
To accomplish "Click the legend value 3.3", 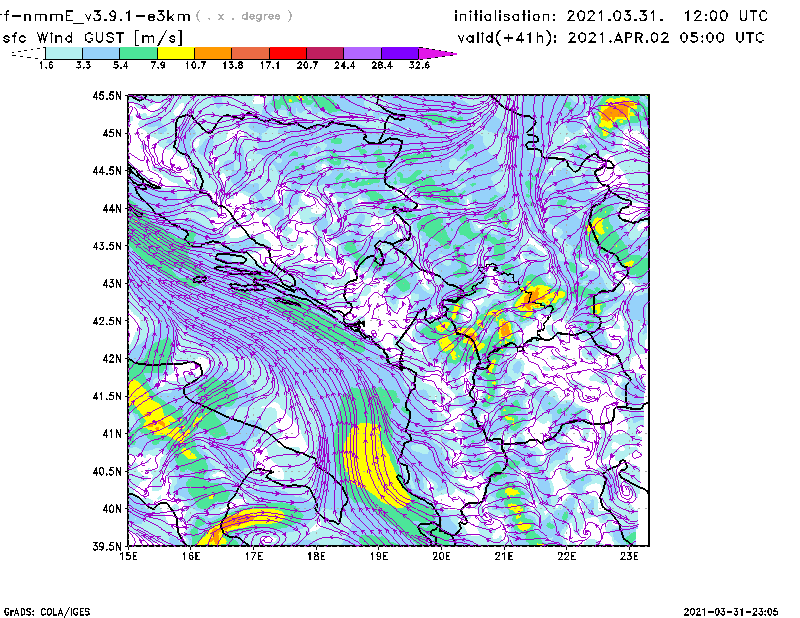I will (83, 65).
